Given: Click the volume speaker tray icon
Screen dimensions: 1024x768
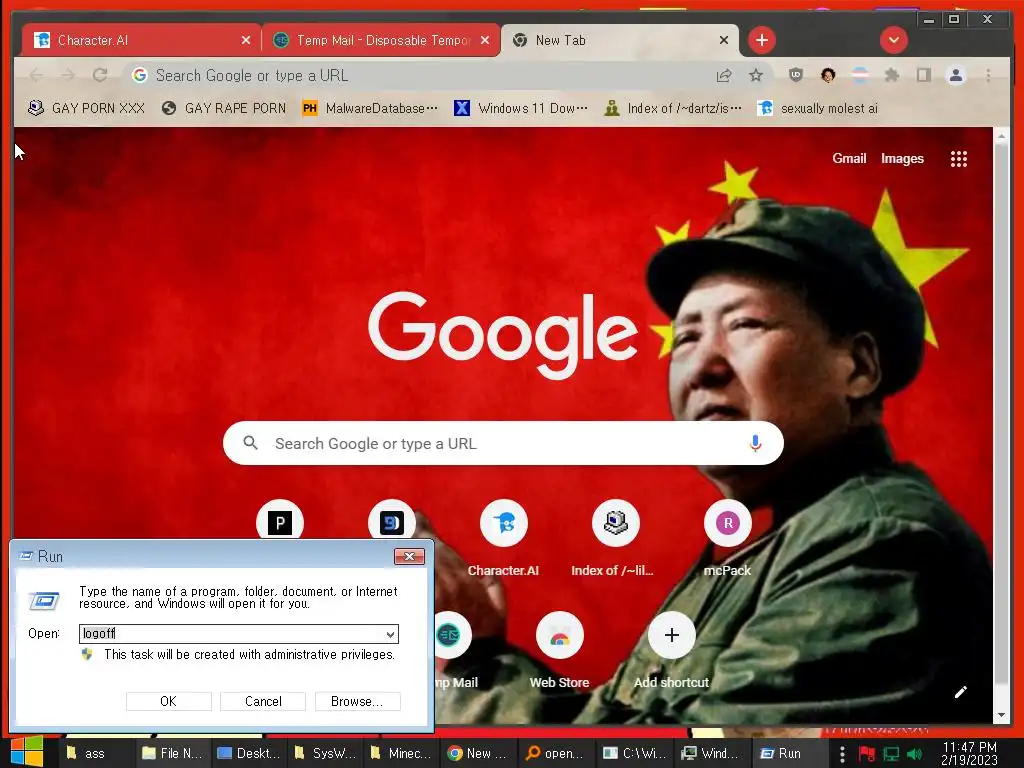Looking at the screenshot, I should (915, 754).
